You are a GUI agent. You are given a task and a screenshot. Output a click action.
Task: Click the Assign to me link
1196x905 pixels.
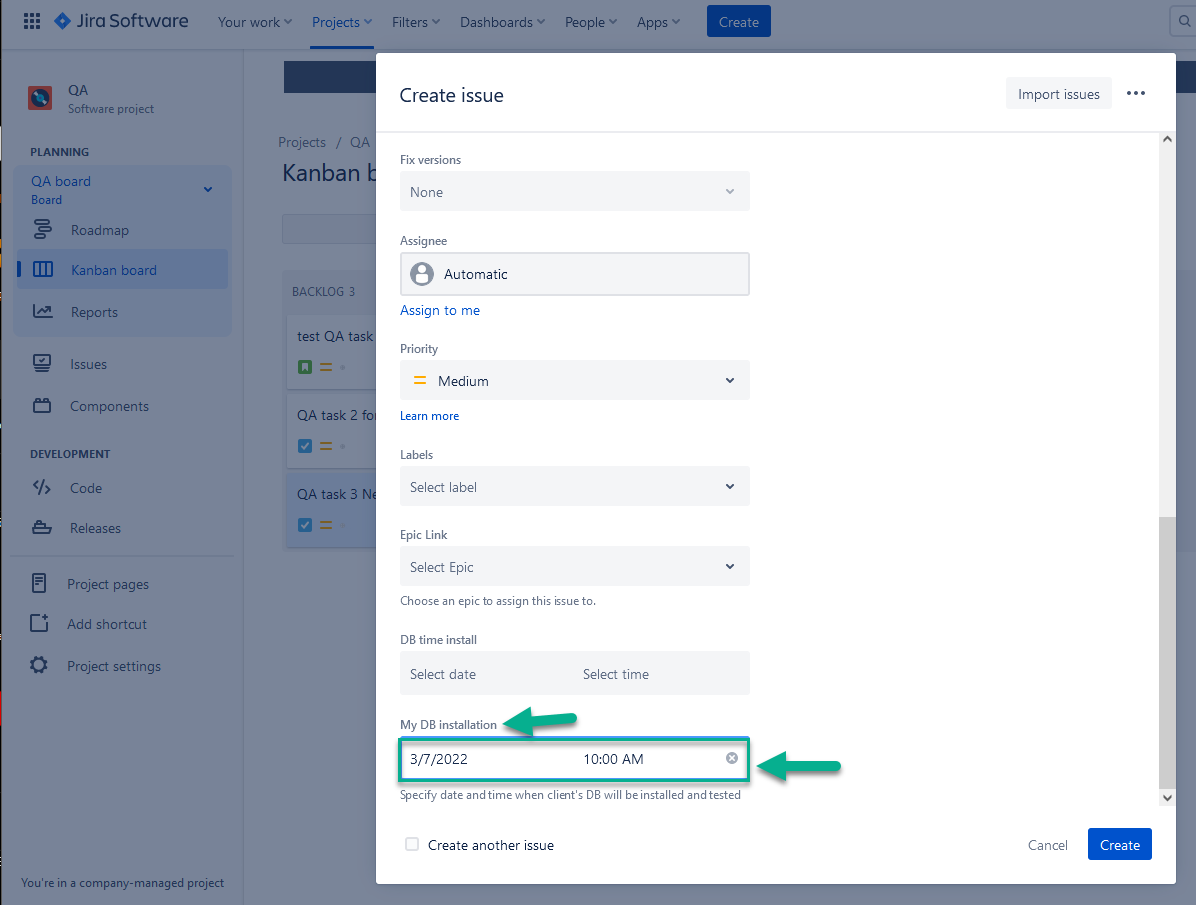[x=440, y=311]
